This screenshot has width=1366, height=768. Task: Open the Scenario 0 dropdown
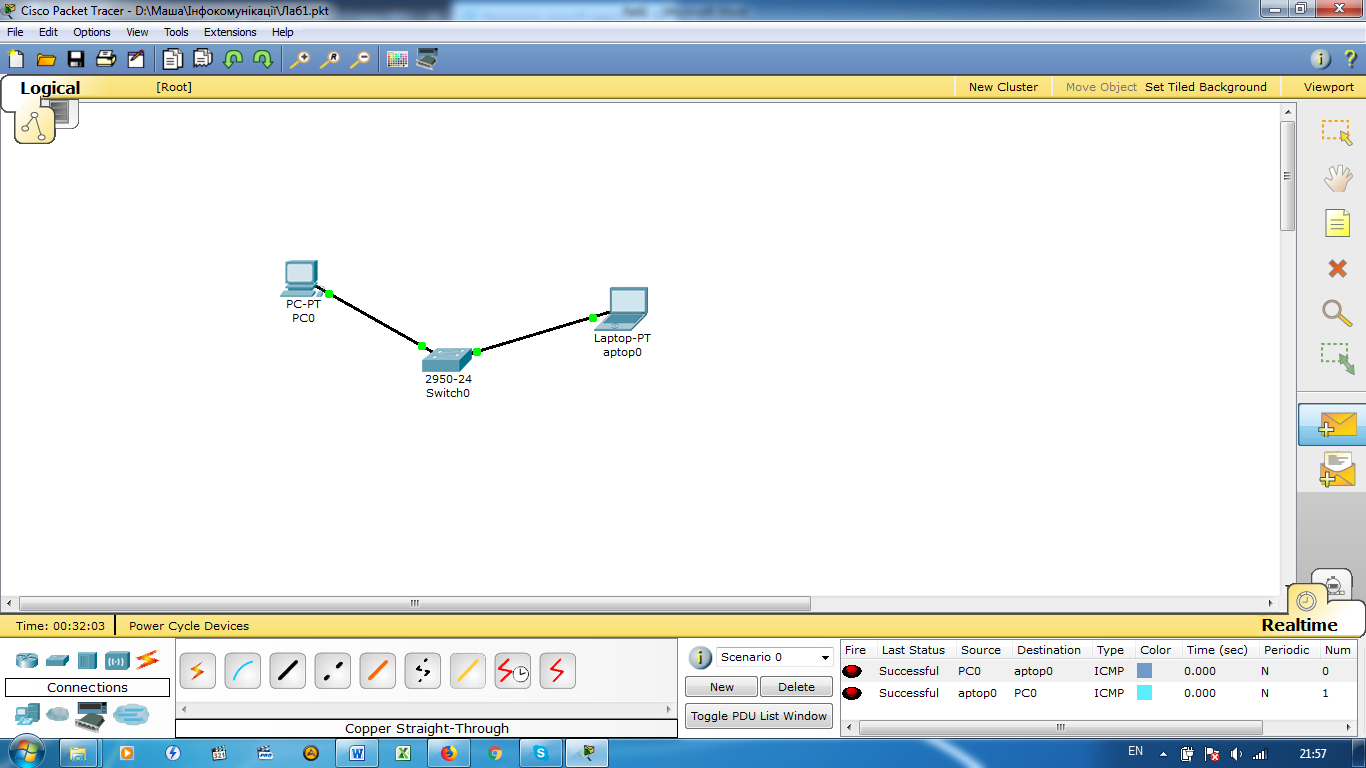(775, 657)
